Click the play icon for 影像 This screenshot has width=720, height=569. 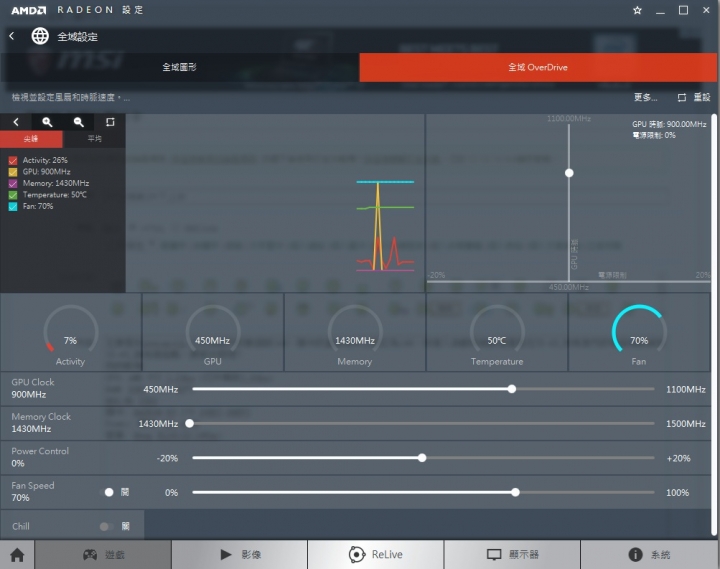click(225, 554)
